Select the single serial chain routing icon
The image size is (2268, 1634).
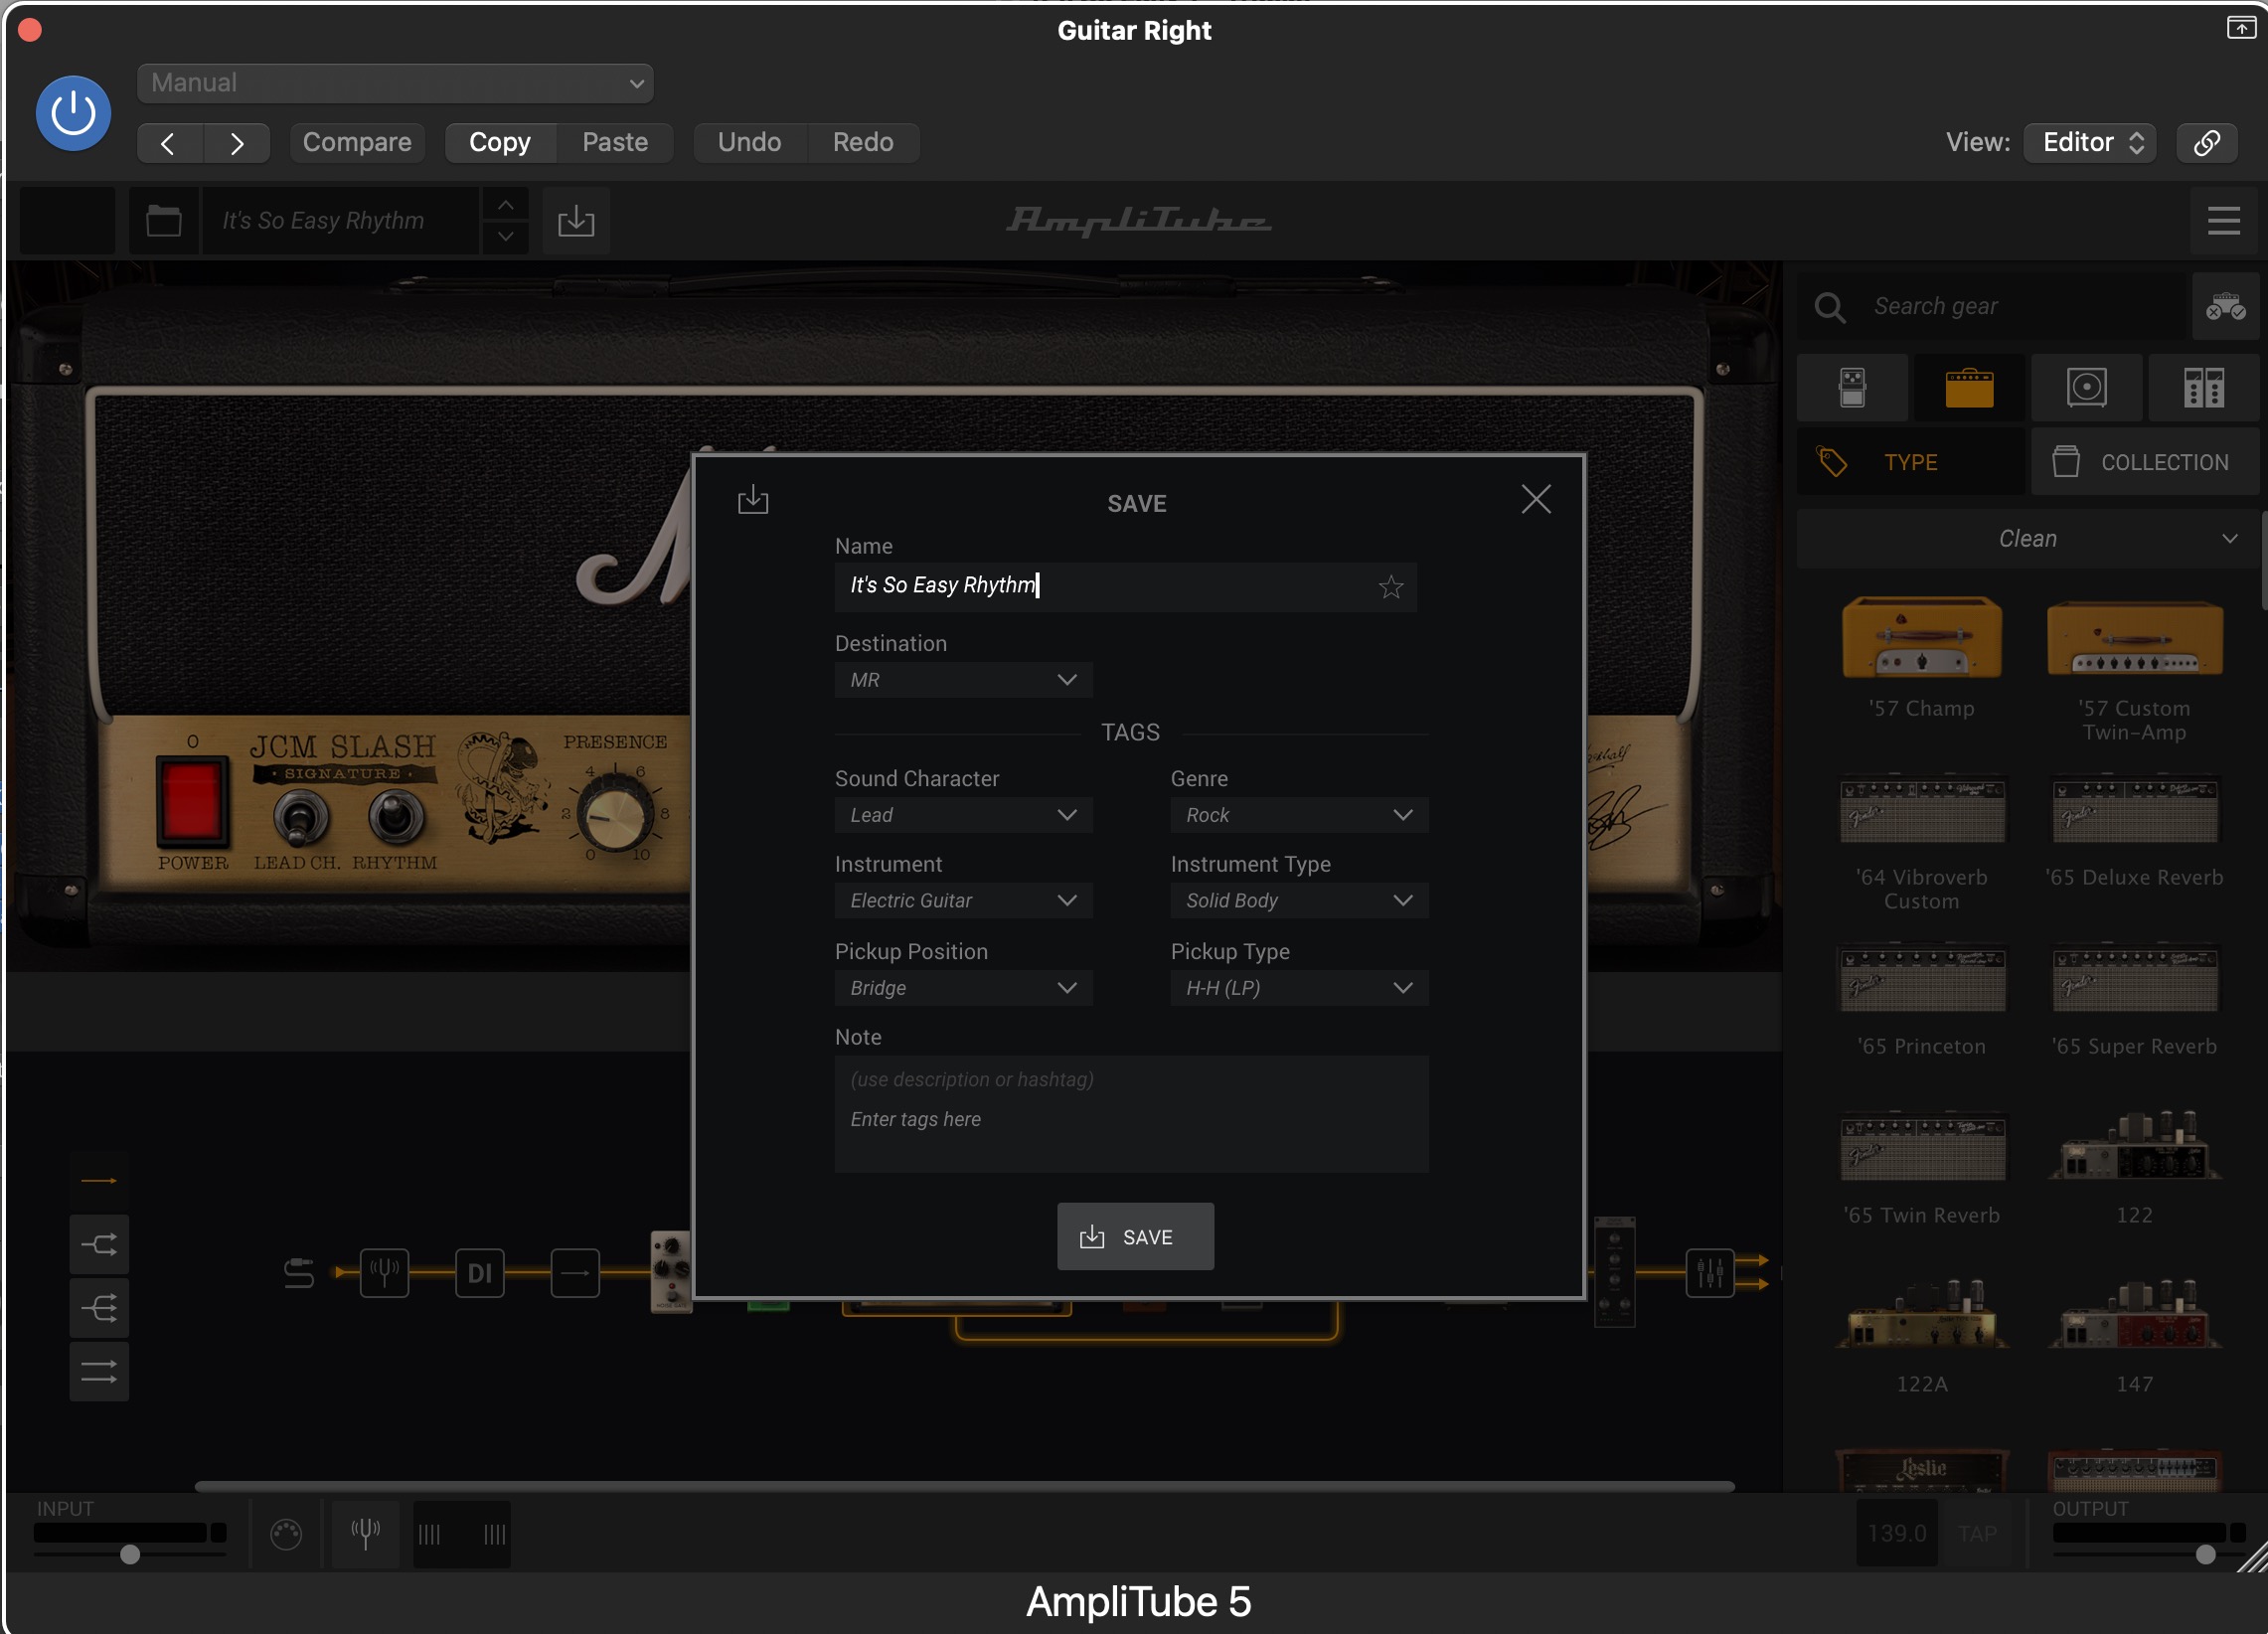pos(99,1181)
